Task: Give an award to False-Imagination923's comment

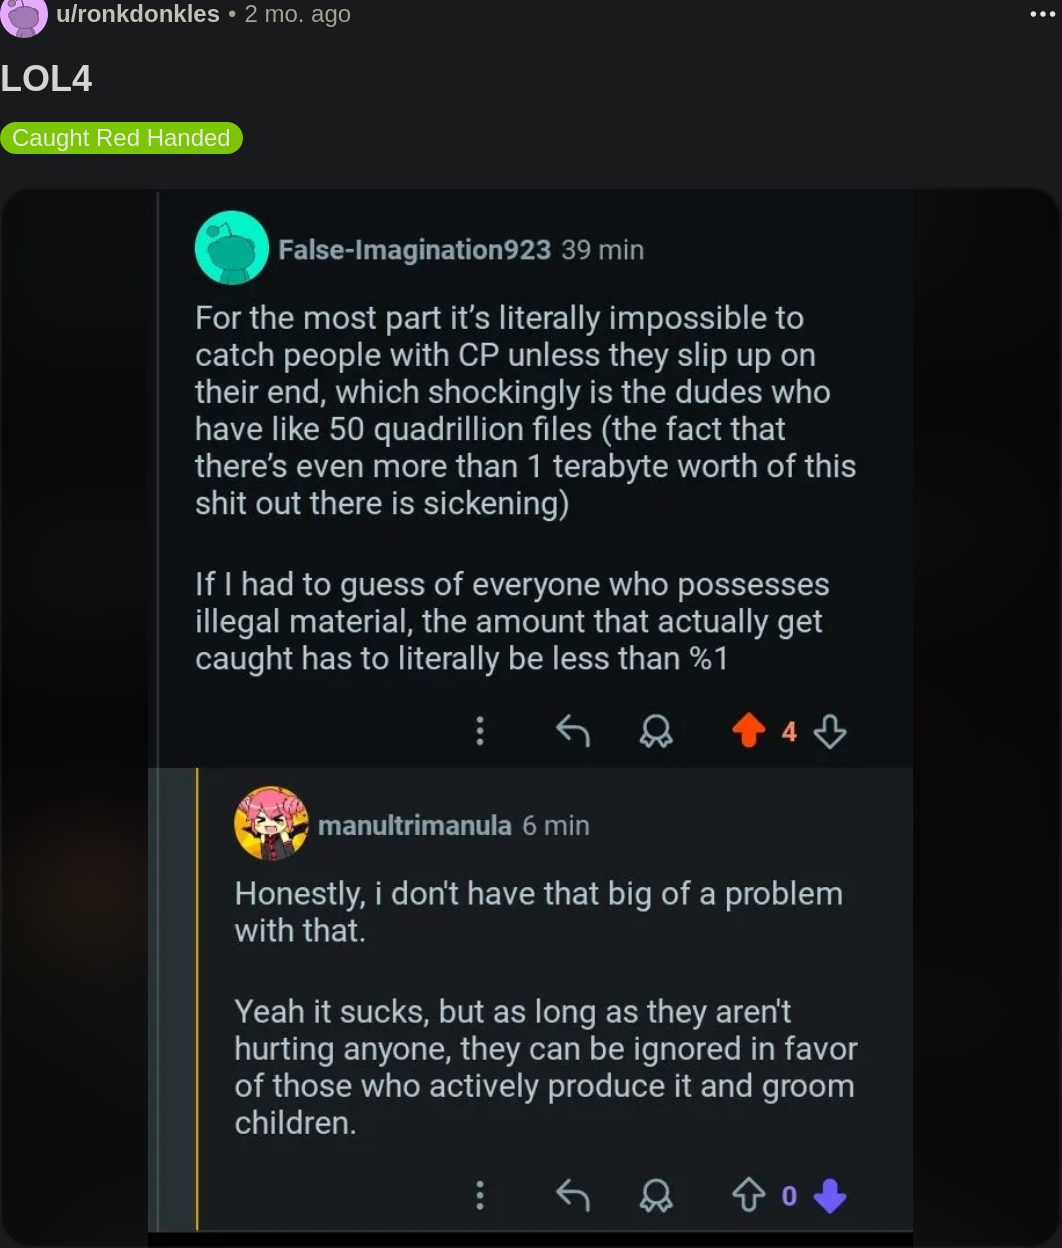Action: [x=656, y=732]
